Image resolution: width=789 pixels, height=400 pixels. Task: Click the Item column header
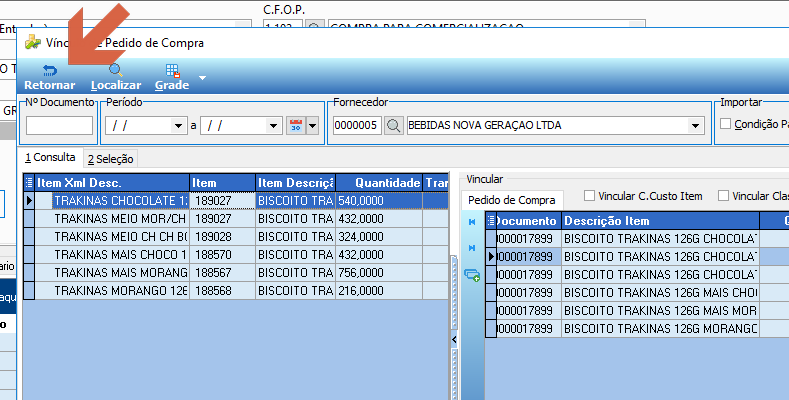coord(222,183)
